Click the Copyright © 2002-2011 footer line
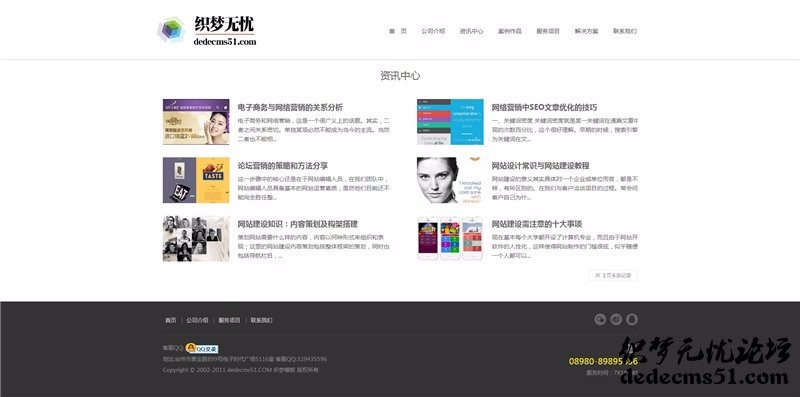The image size is (800, 397). click(240, 370)
